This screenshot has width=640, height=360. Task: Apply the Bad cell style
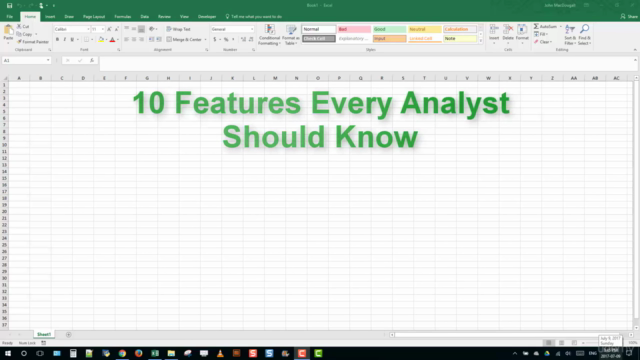[x=354, y=29]
